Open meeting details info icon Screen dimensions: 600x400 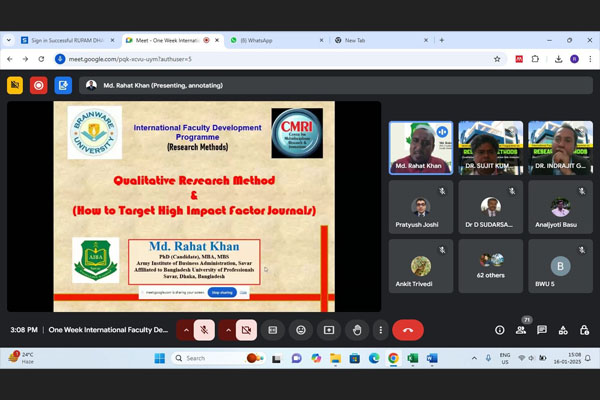pyautogui.click(x=499, y=329)
